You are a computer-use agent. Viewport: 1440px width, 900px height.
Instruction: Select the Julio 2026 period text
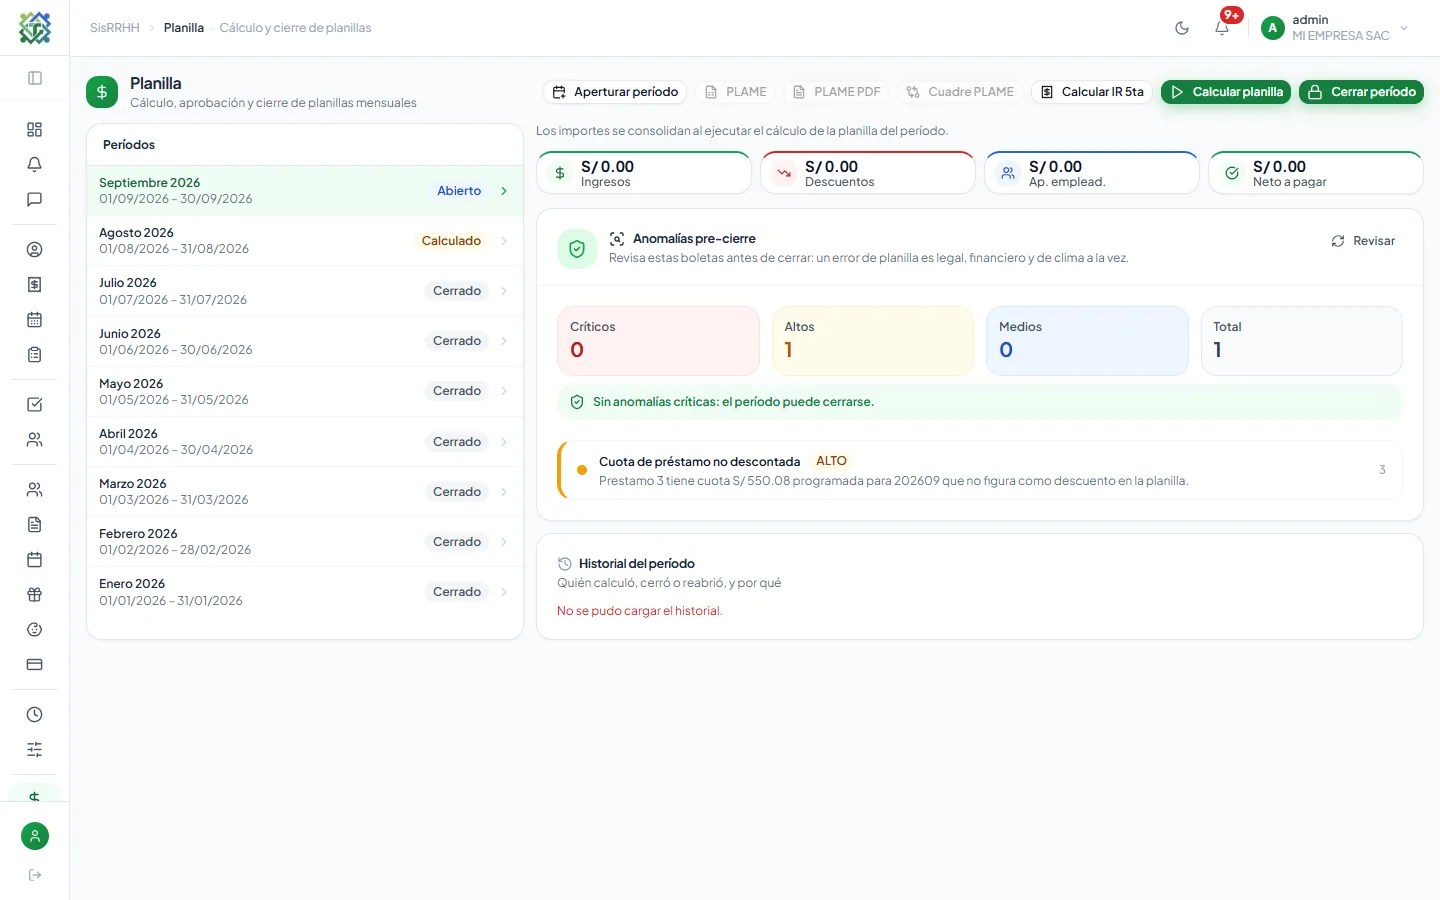pos(128,283)
